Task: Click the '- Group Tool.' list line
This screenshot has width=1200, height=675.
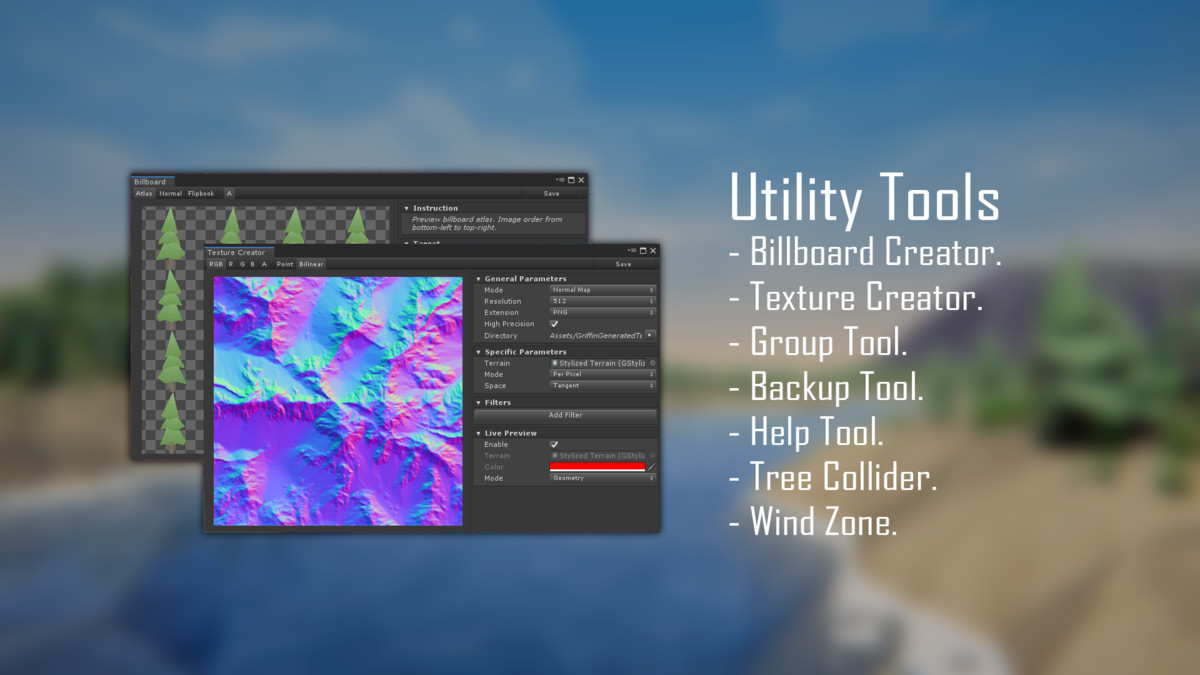Action: [818, 342]
